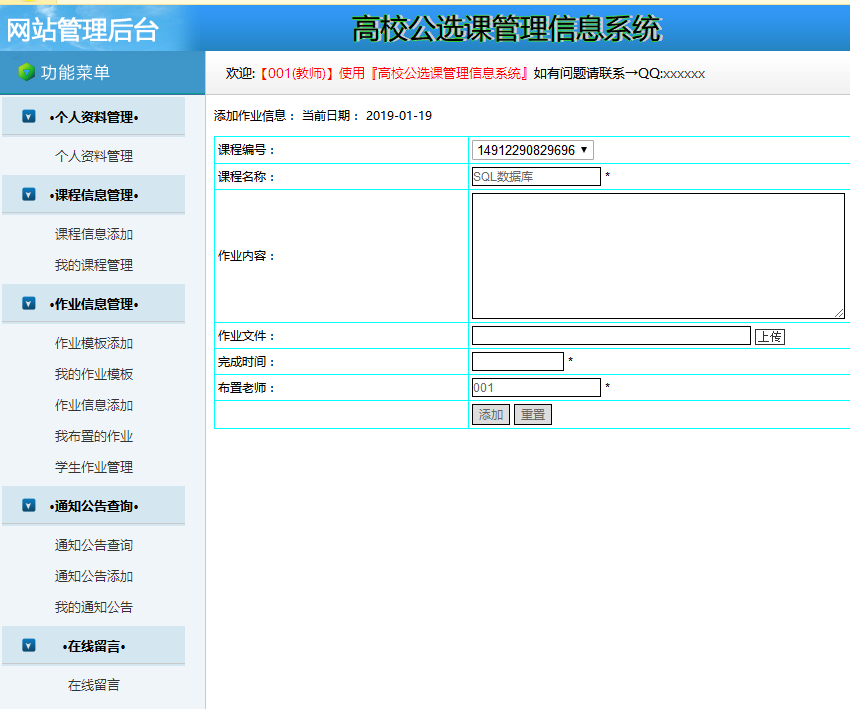Click the 网站管理后台 header title
This screenshot has height=709, width=850.
click(x=82, y=29)
